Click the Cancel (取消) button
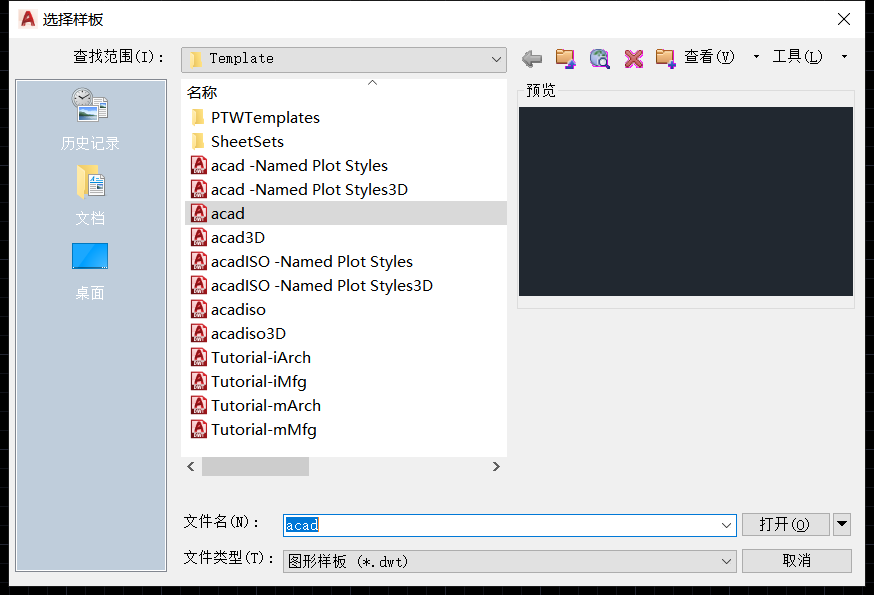Viewport: 874px width, 595px height. click(x=796, y=561)
